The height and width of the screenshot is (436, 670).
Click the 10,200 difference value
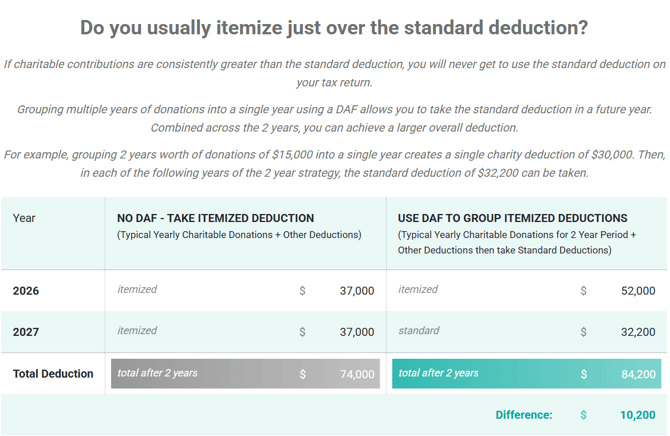(638, 415)
